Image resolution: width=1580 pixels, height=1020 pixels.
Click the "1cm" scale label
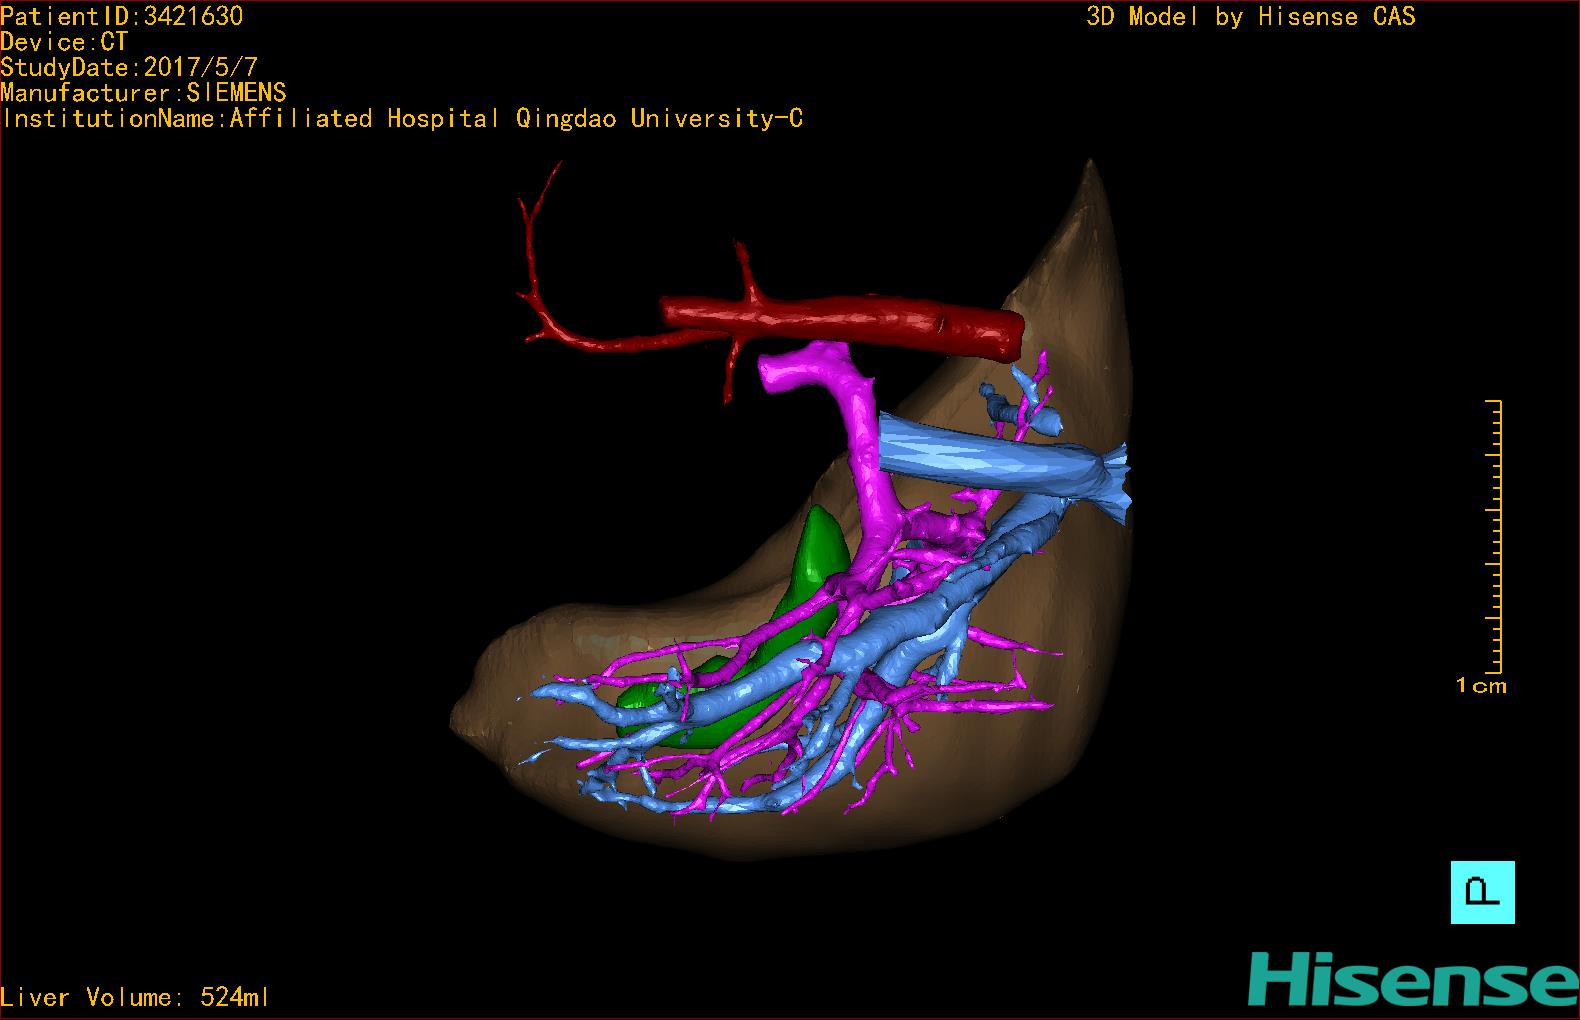[x=1481, y=686]
